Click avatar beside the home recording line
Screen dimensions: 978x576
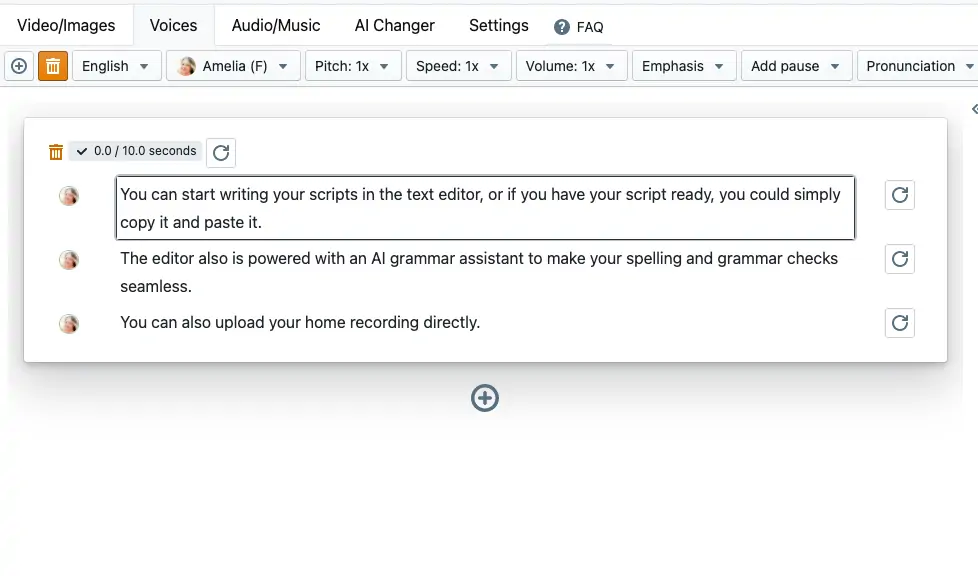click(x=69, y=323)
